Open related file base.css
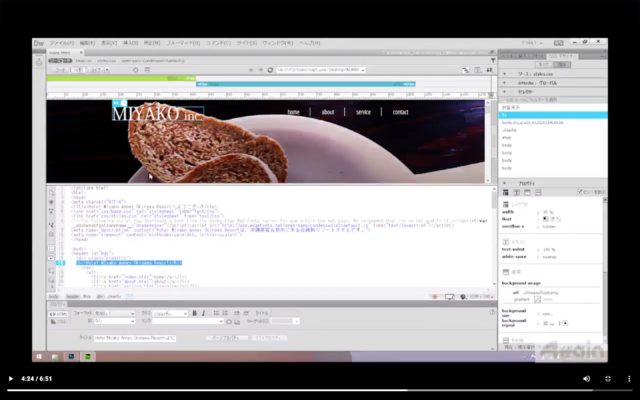Screen dimensions: 640x400 click(x=84, y=60)
